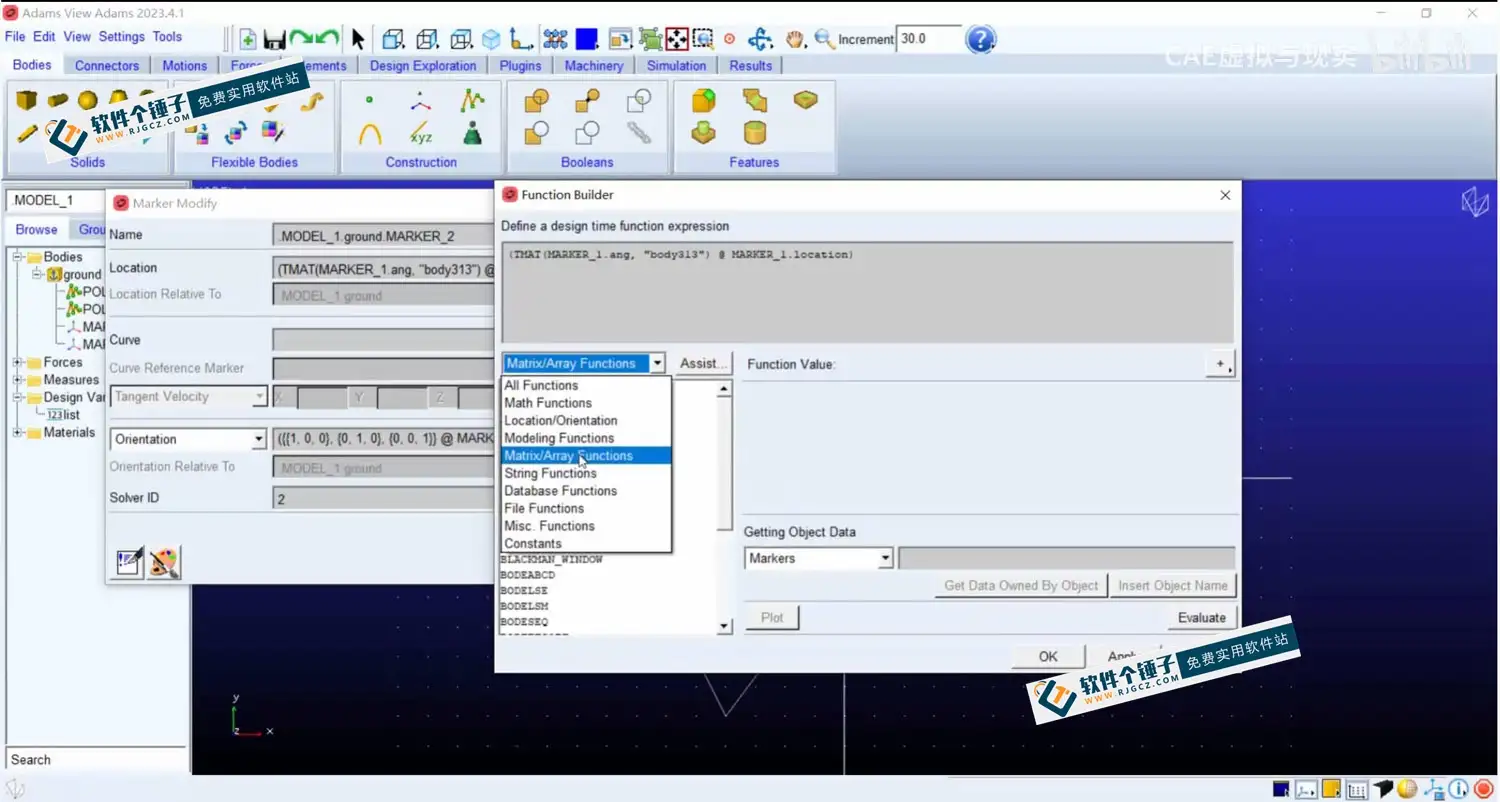
Task: Click the Increment value field
Action: [x=927, y=39]
